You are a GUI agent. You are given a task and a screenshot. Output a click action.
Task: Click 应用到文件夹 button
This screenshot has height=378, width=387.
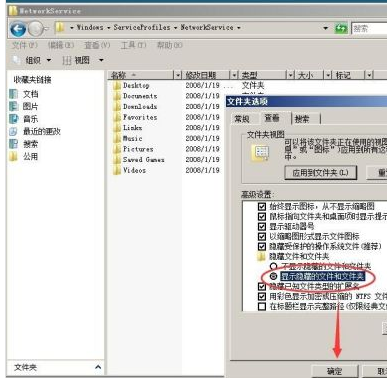click(x=321, y=173)
